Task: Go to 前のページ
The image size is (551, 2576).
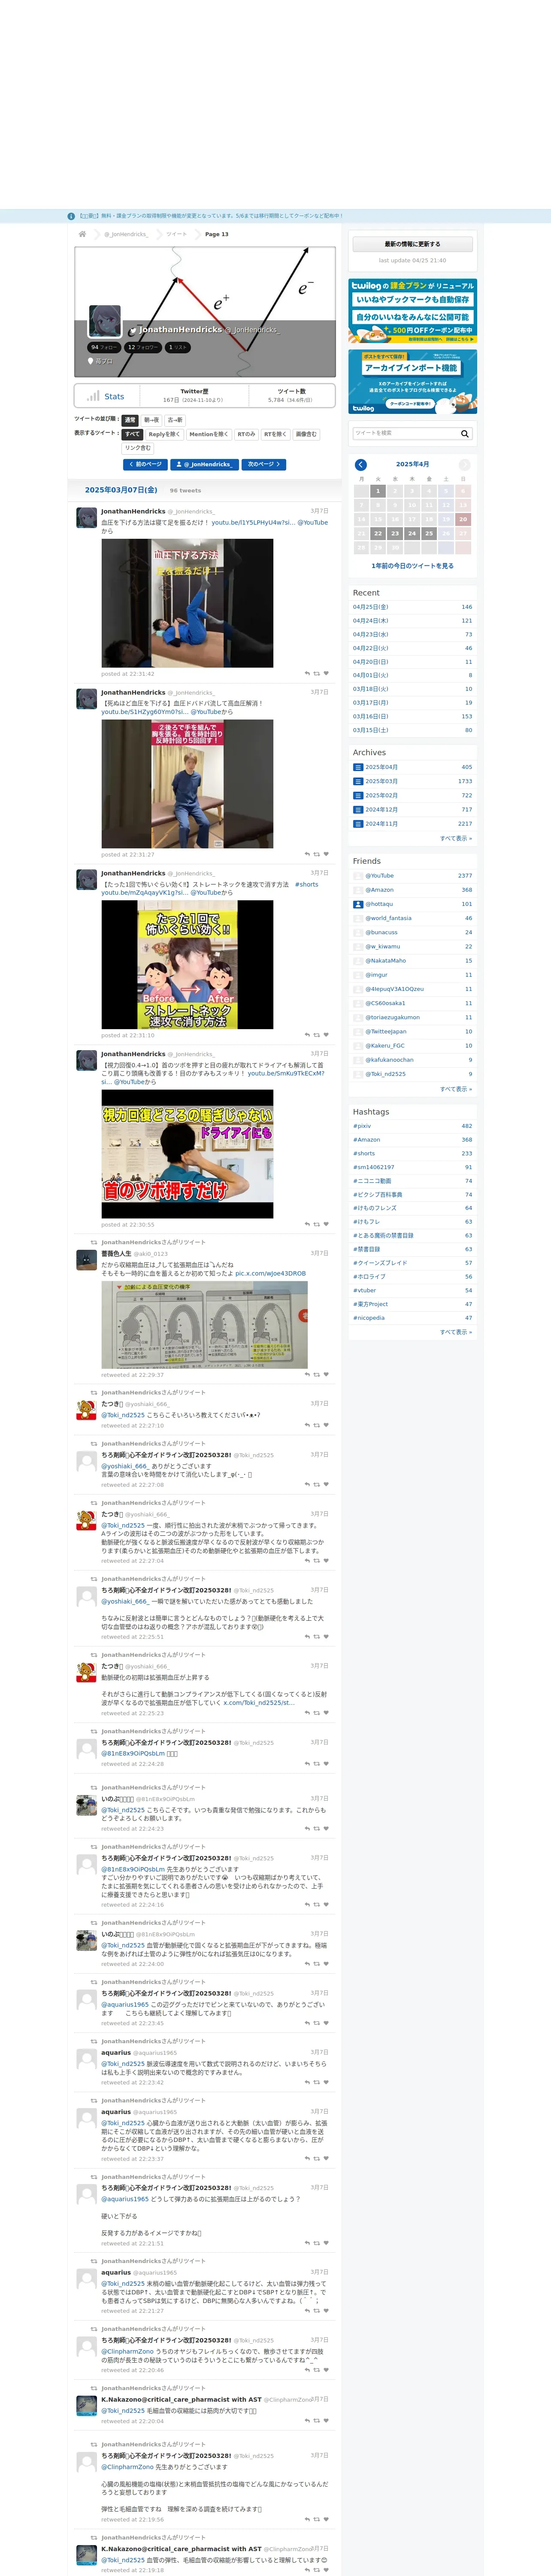Action: [145, 465]
